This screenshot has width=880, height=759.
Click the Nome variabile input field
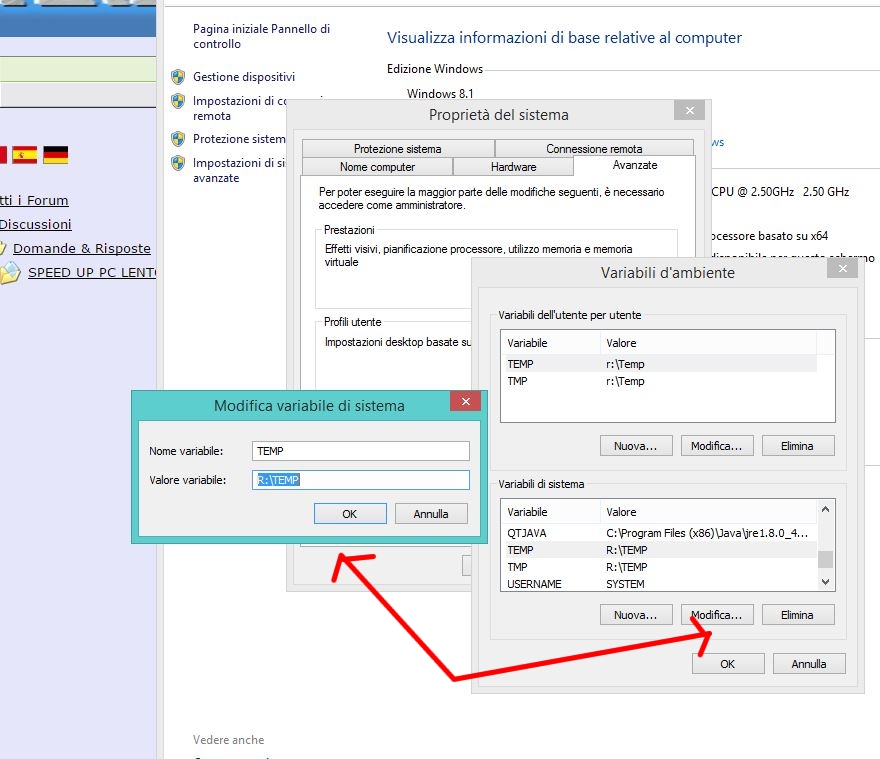pyautogui.click(x=361, y=451)
